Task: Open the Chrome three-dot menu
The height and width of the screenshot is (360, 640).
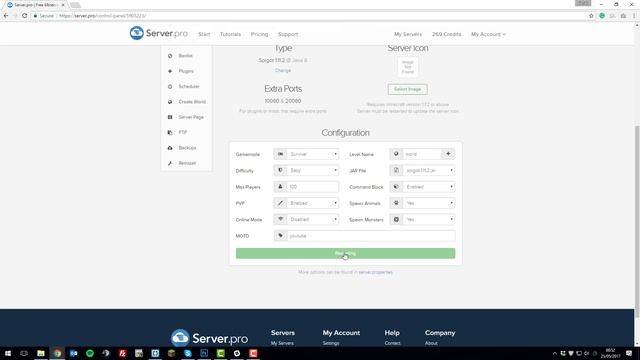Action: pos(634,16)
